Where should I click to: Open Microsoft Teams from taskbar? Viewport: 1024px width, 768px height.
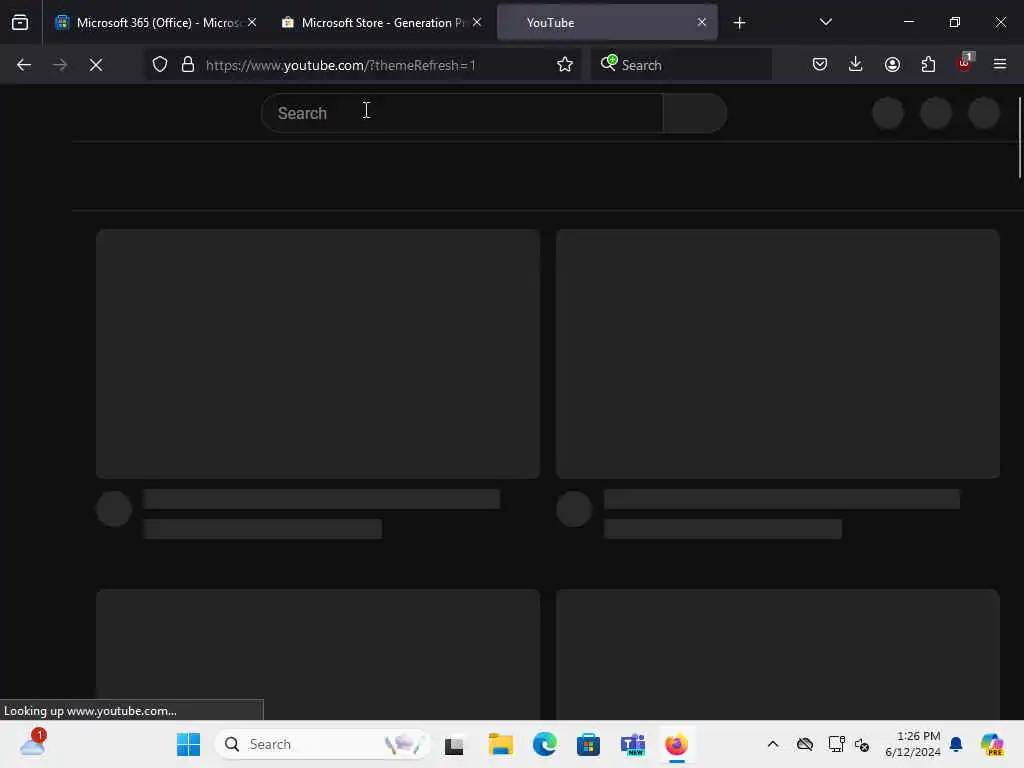(632, 744)
